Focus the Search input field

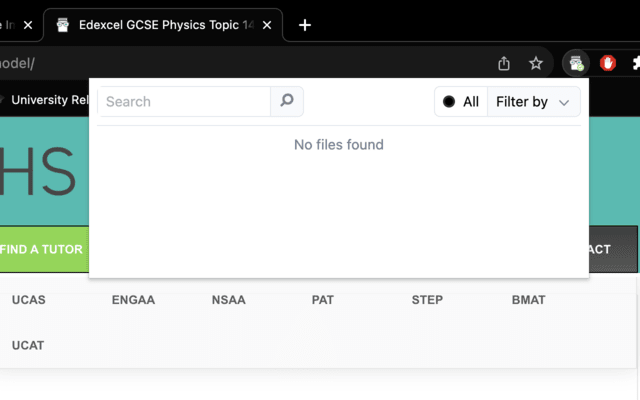184,101
